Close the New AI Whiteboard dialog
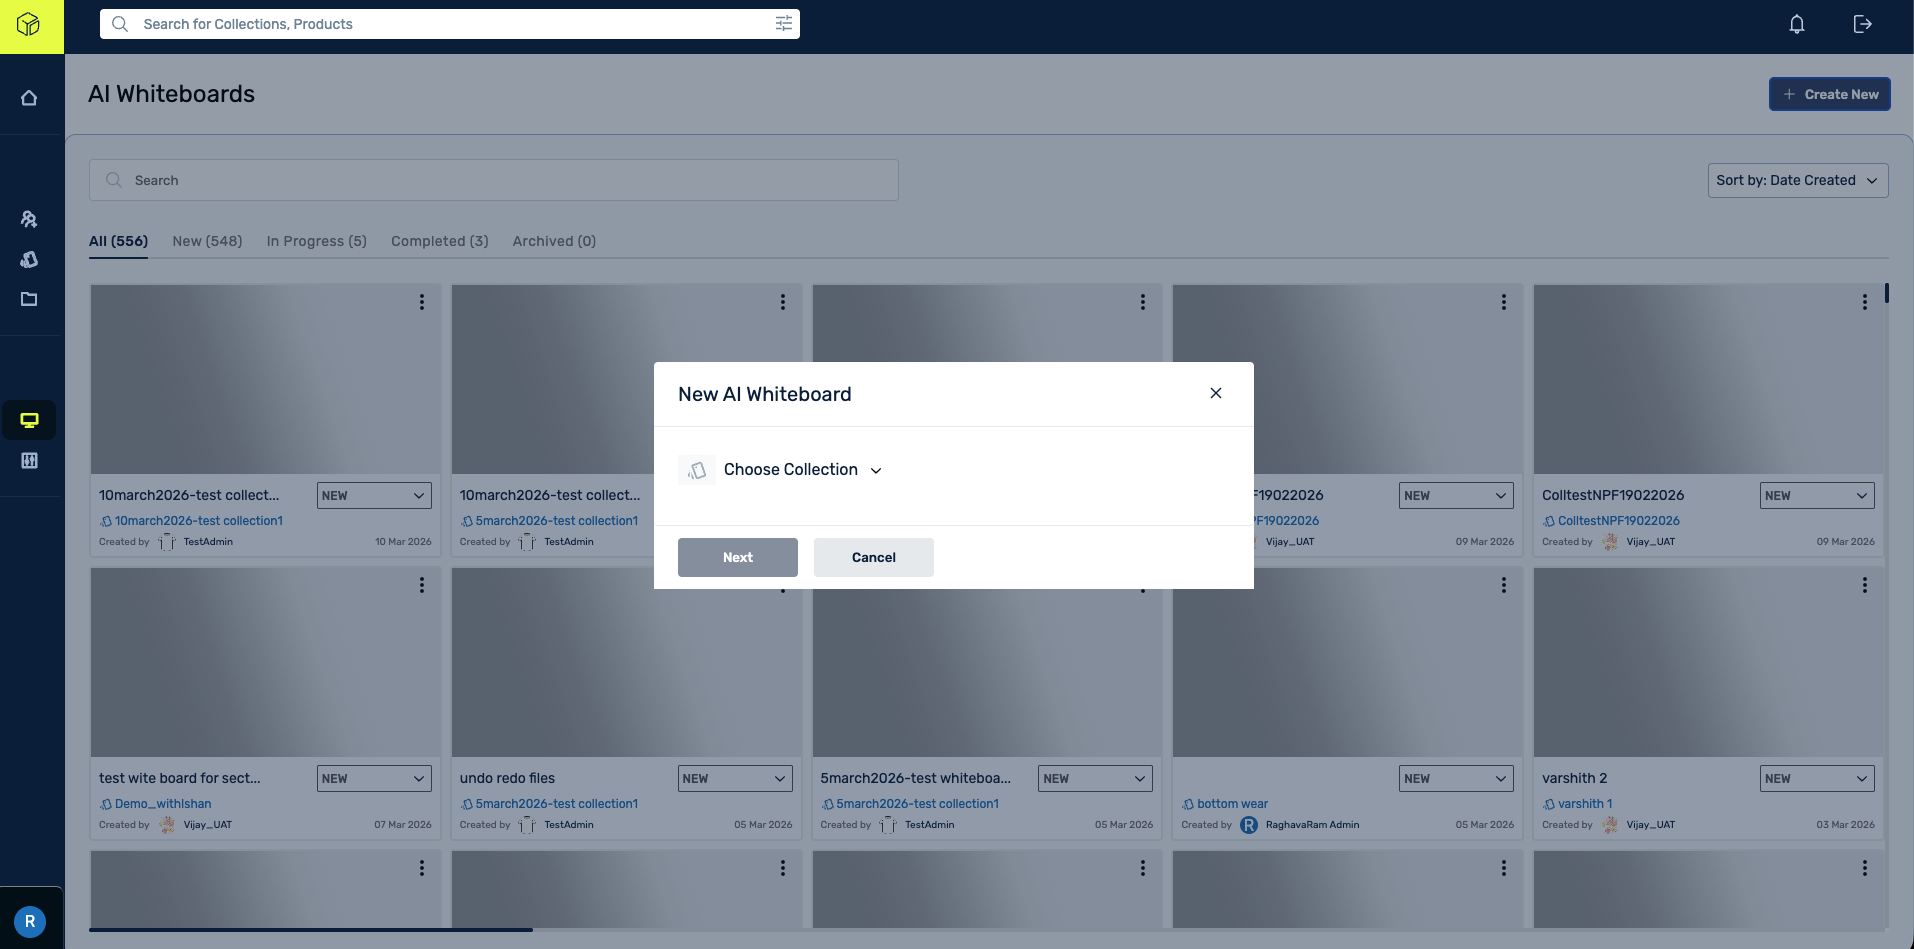1914x949 pixels. click(x=1215, y=393)
